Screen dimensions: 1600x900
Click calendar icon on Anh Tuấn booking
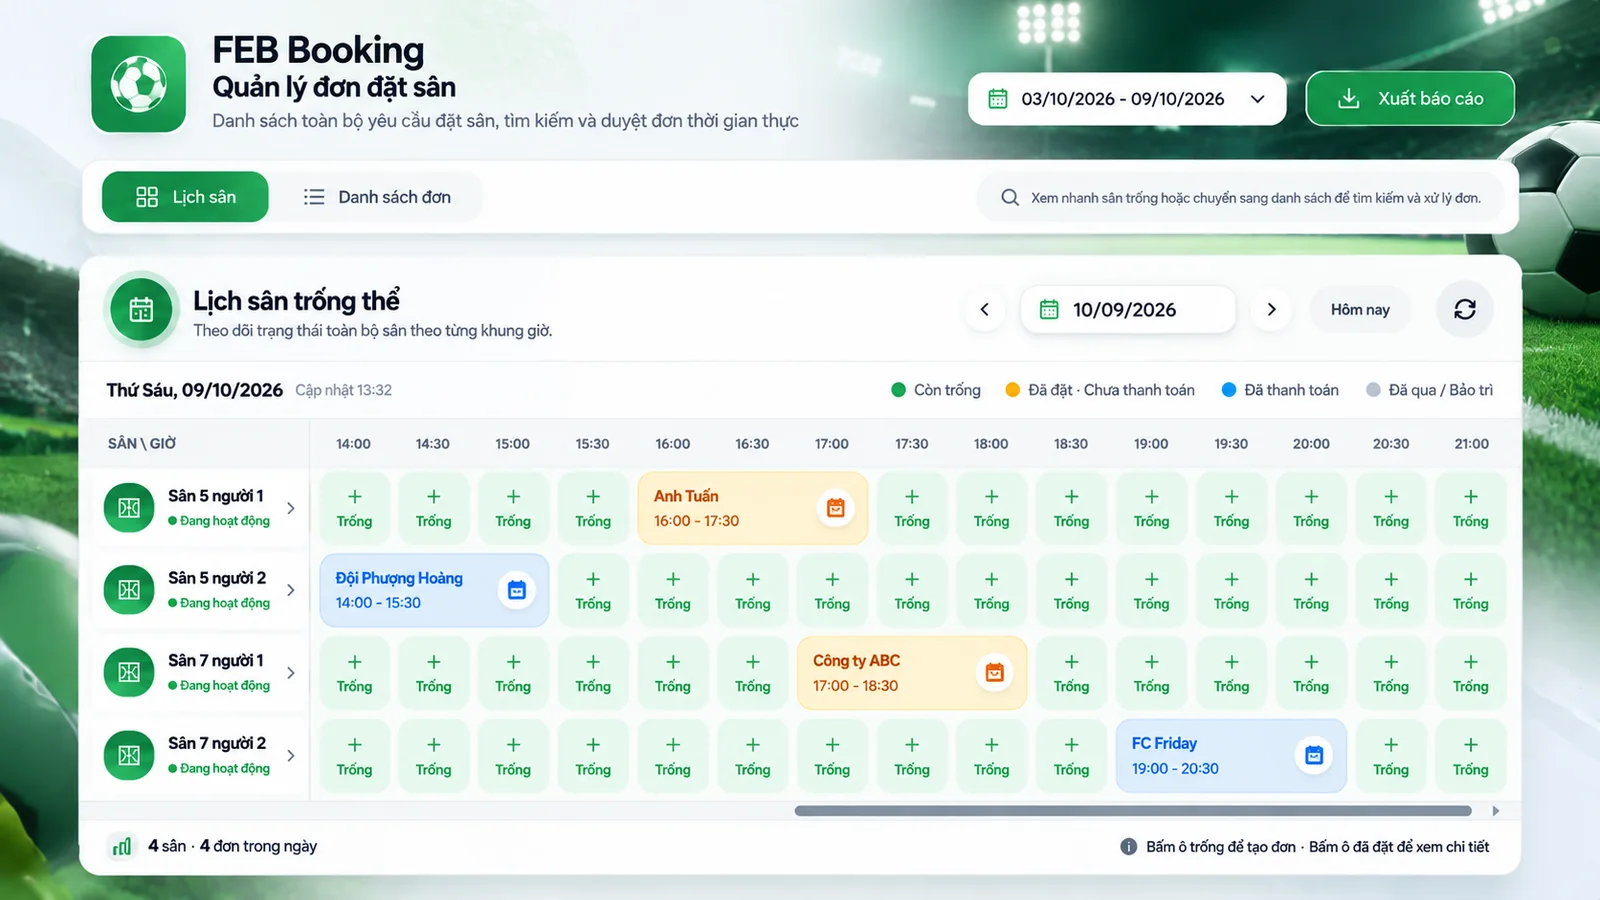click(836, 508)
